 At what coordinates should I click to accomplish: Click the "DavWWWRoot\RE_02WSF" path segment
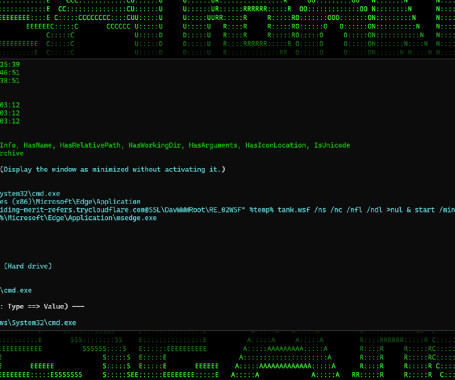(x=203, y=210)
